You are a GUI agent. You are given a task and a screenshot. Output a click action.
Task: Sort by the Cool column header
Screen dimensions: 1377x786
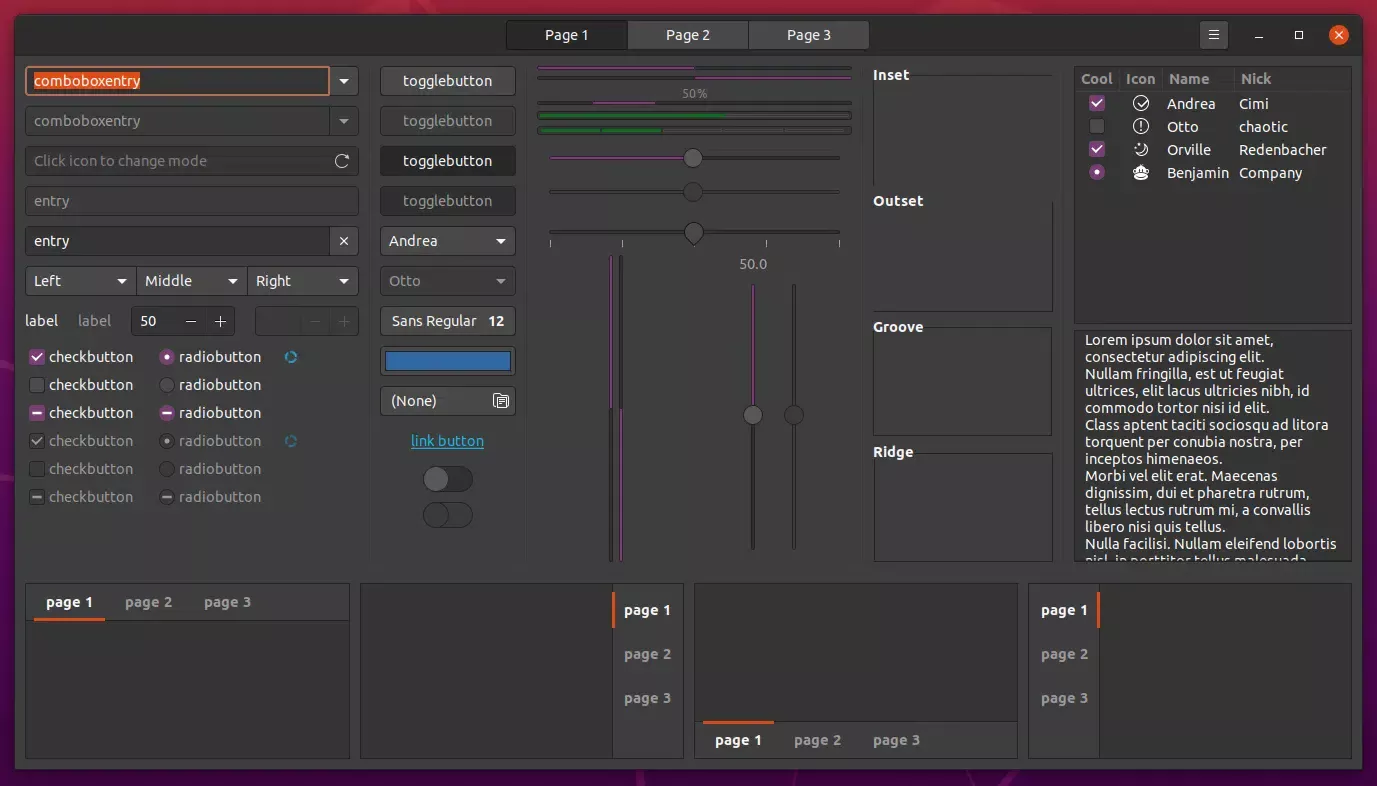[1097, 79]
